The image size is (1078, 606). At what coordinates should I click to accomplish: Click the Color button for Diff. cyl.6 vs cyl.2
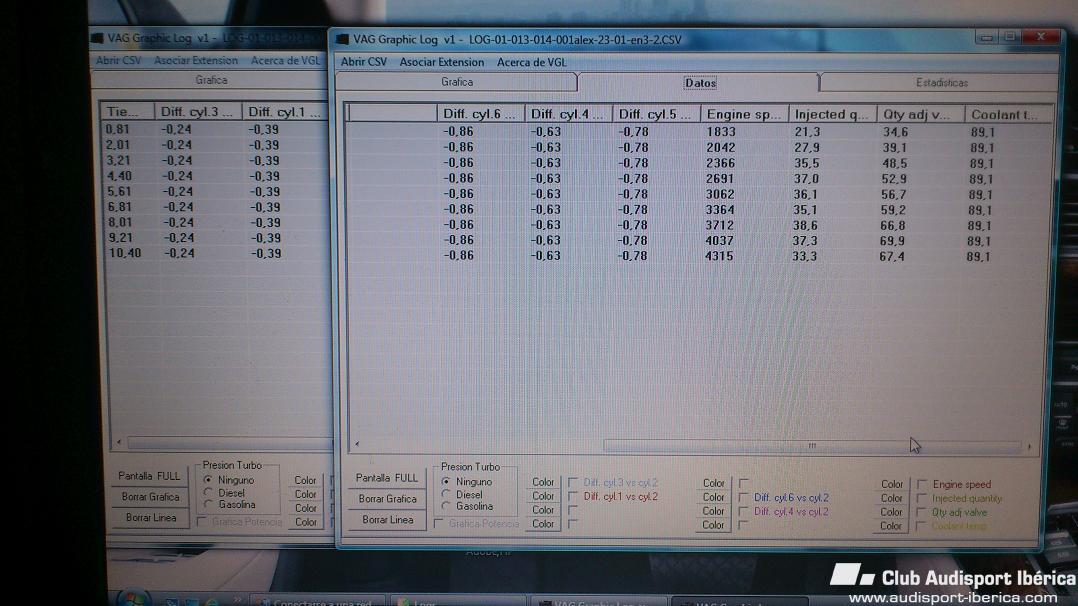pos(713,497)
